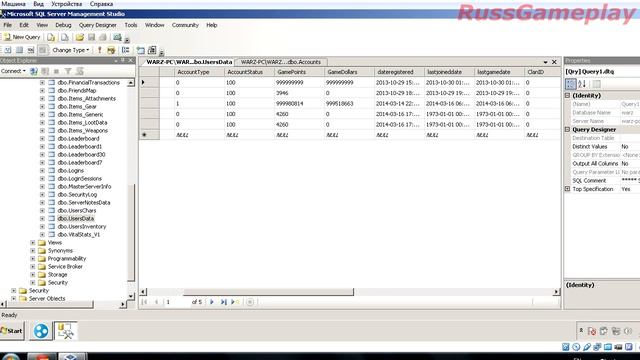
Task: Expand the Programmability folder node
Action: click(33, 258)
